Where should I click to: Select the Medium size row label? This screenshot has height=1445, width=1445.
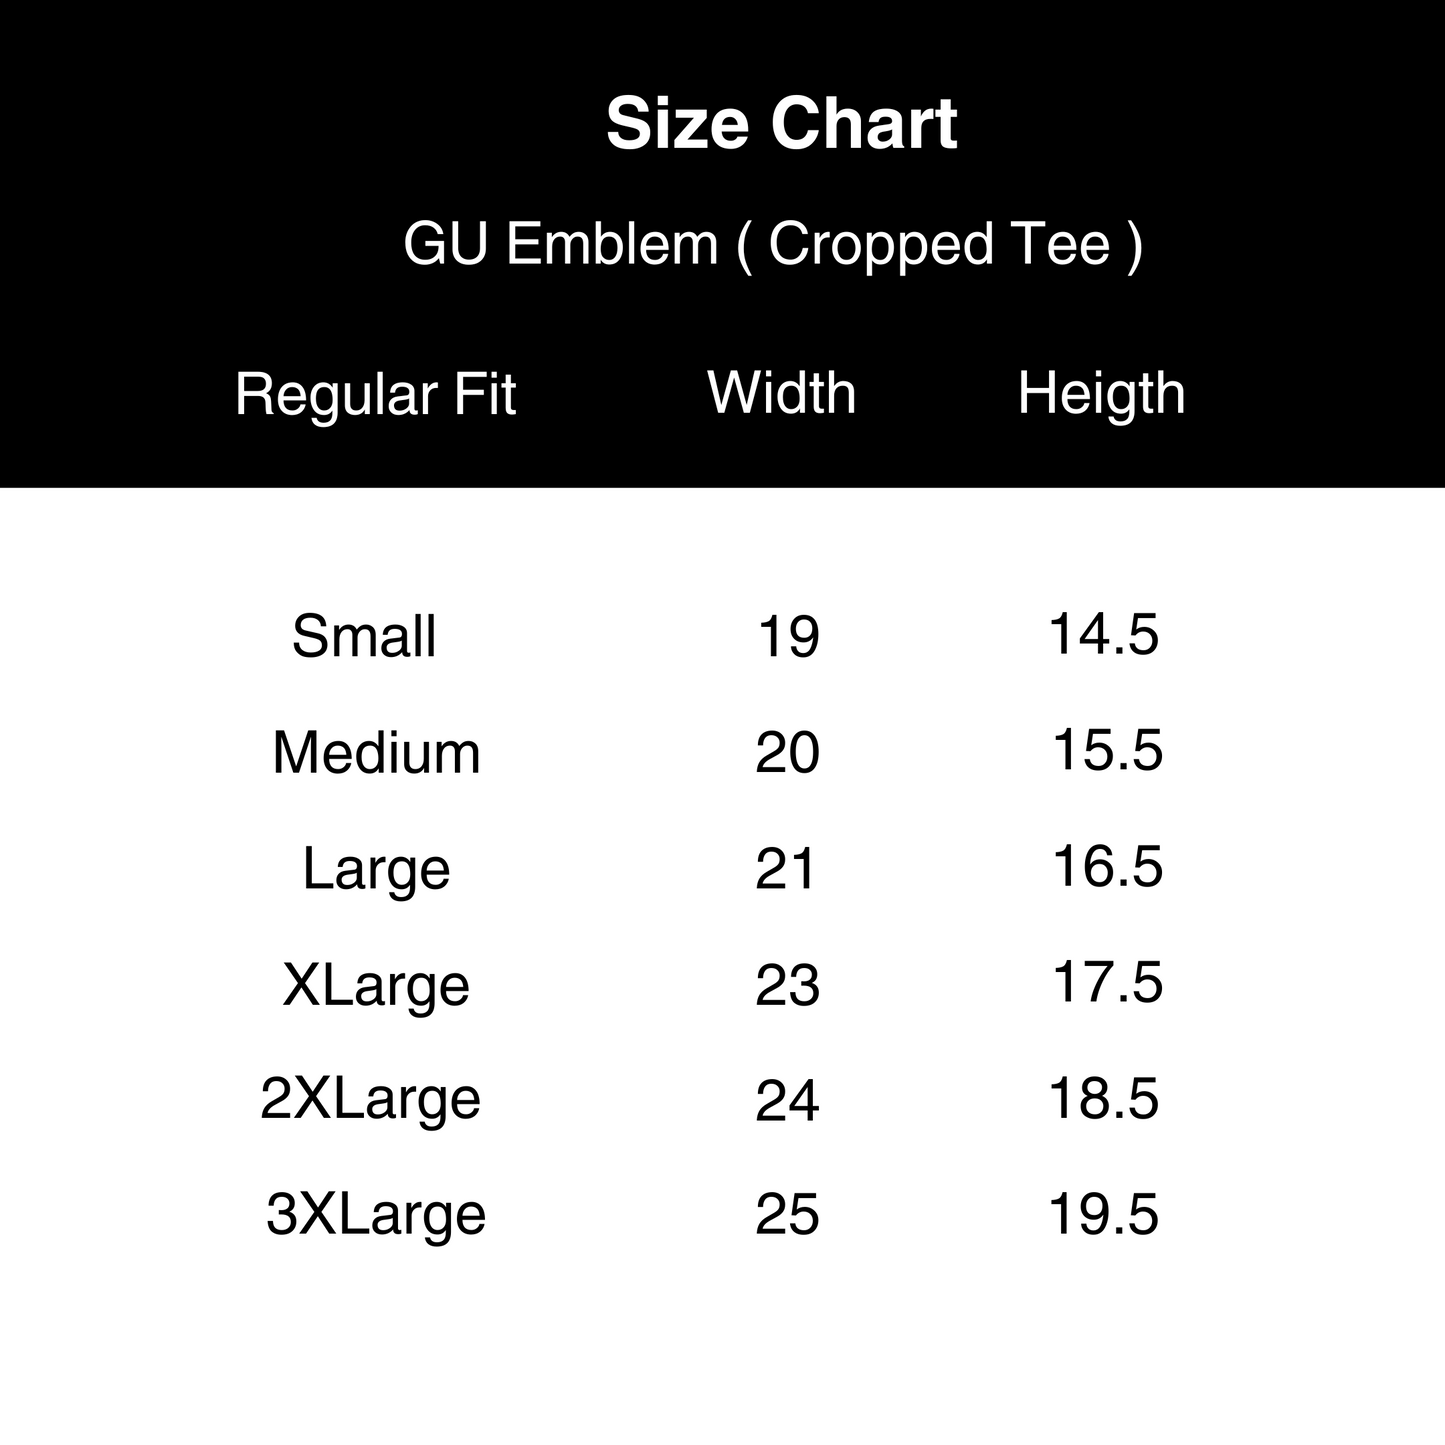[376, 752]
